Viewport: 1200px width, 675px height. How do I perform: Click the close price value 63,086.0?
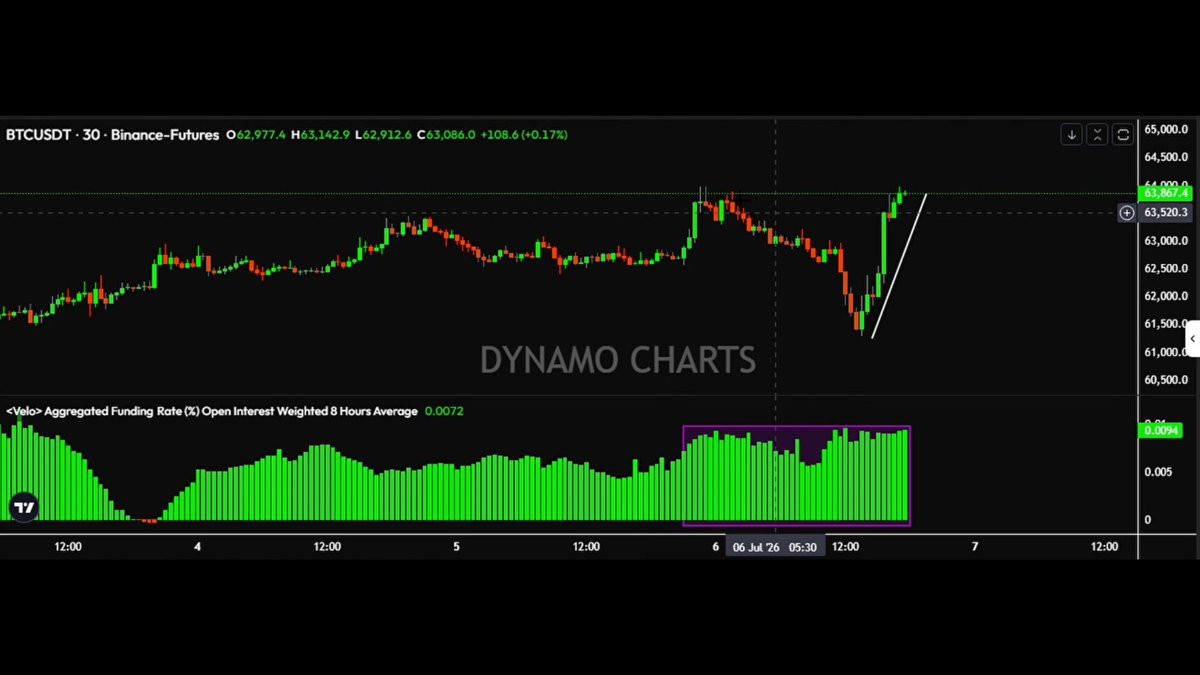click(451, 134)
